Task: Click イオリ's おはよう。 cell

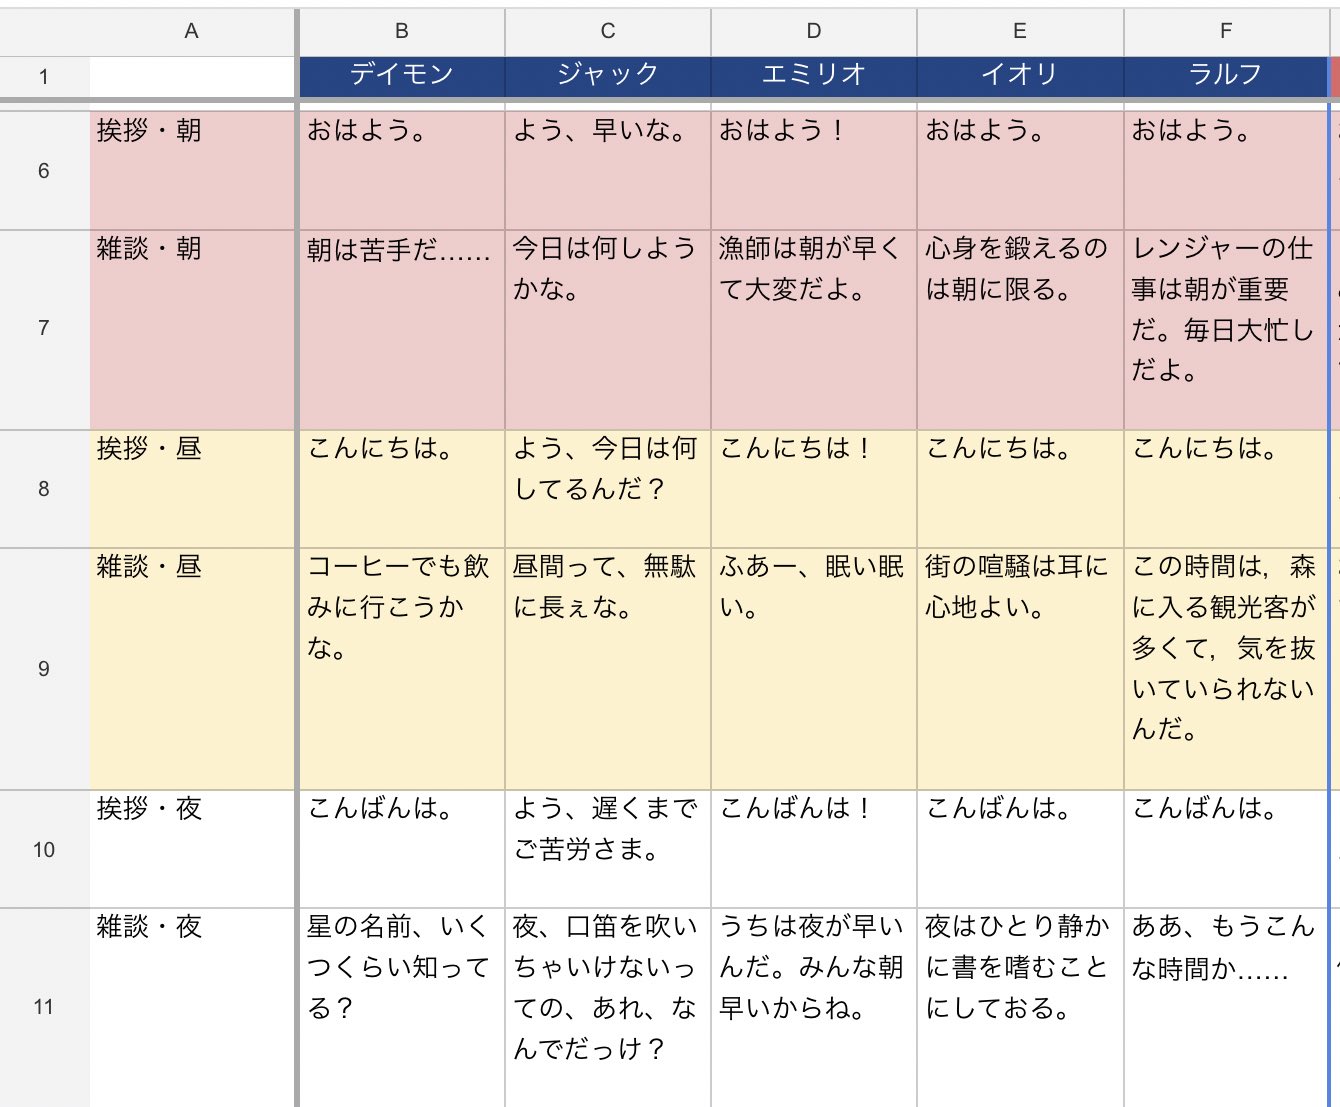Action: pos(1020,171)
